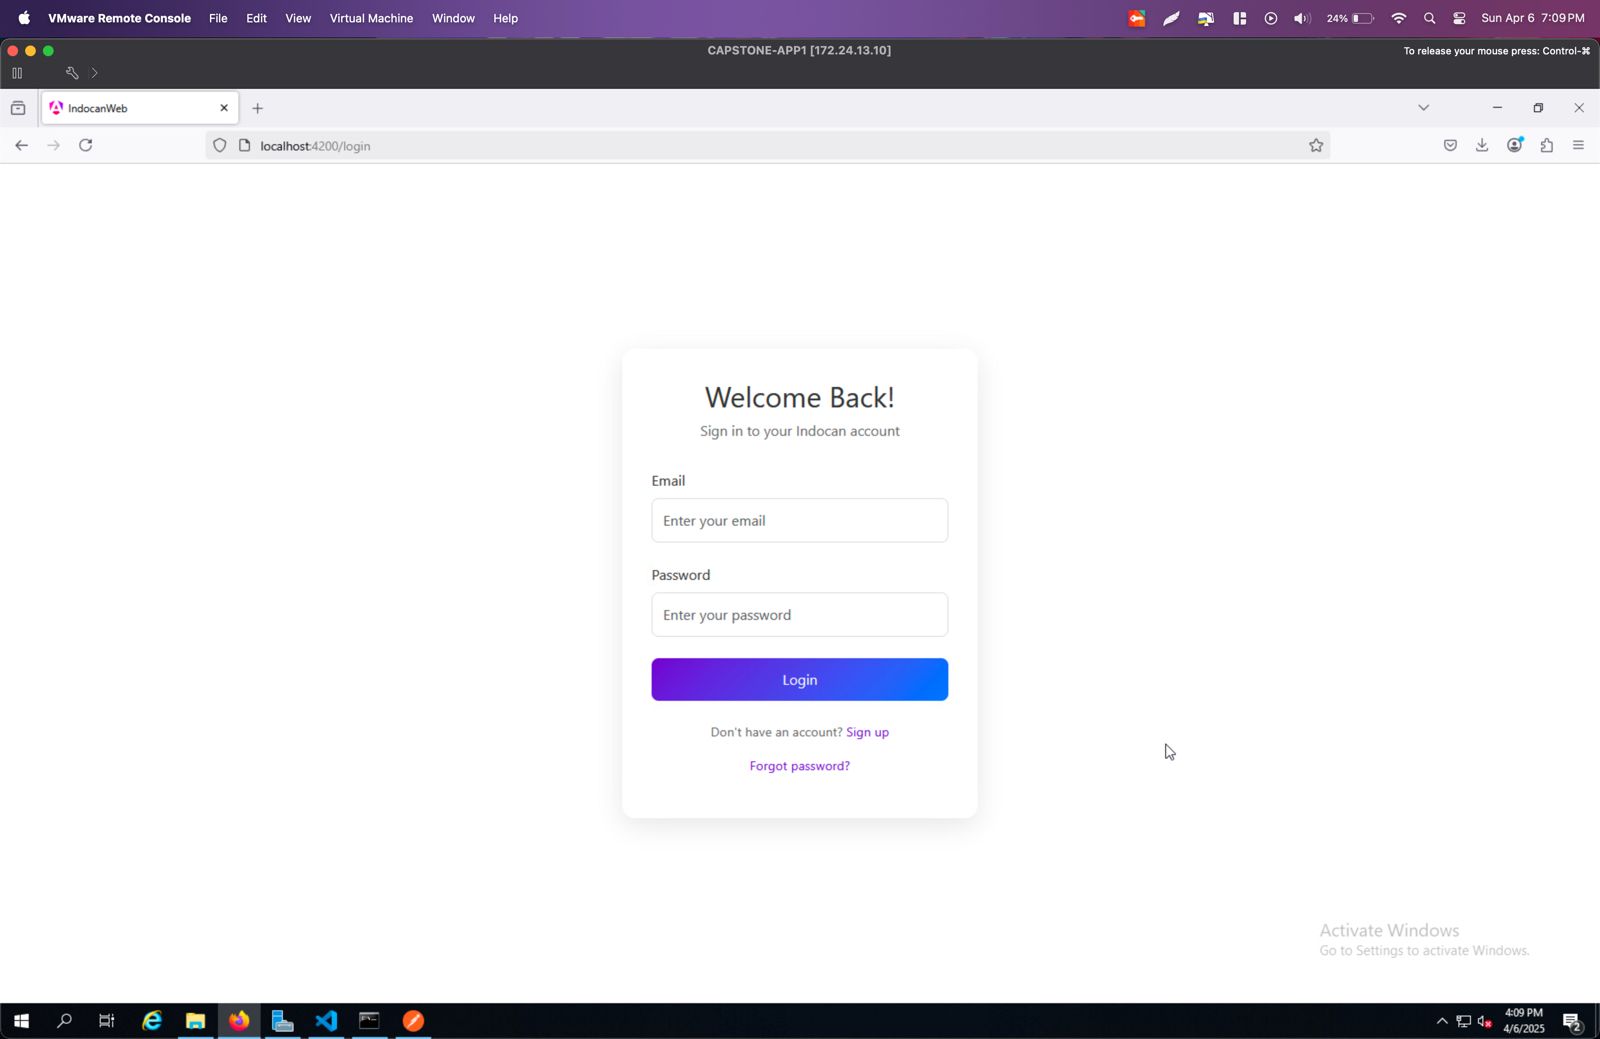Open Windows notification center
1600x1039 pixels.
[1572, 1022]
